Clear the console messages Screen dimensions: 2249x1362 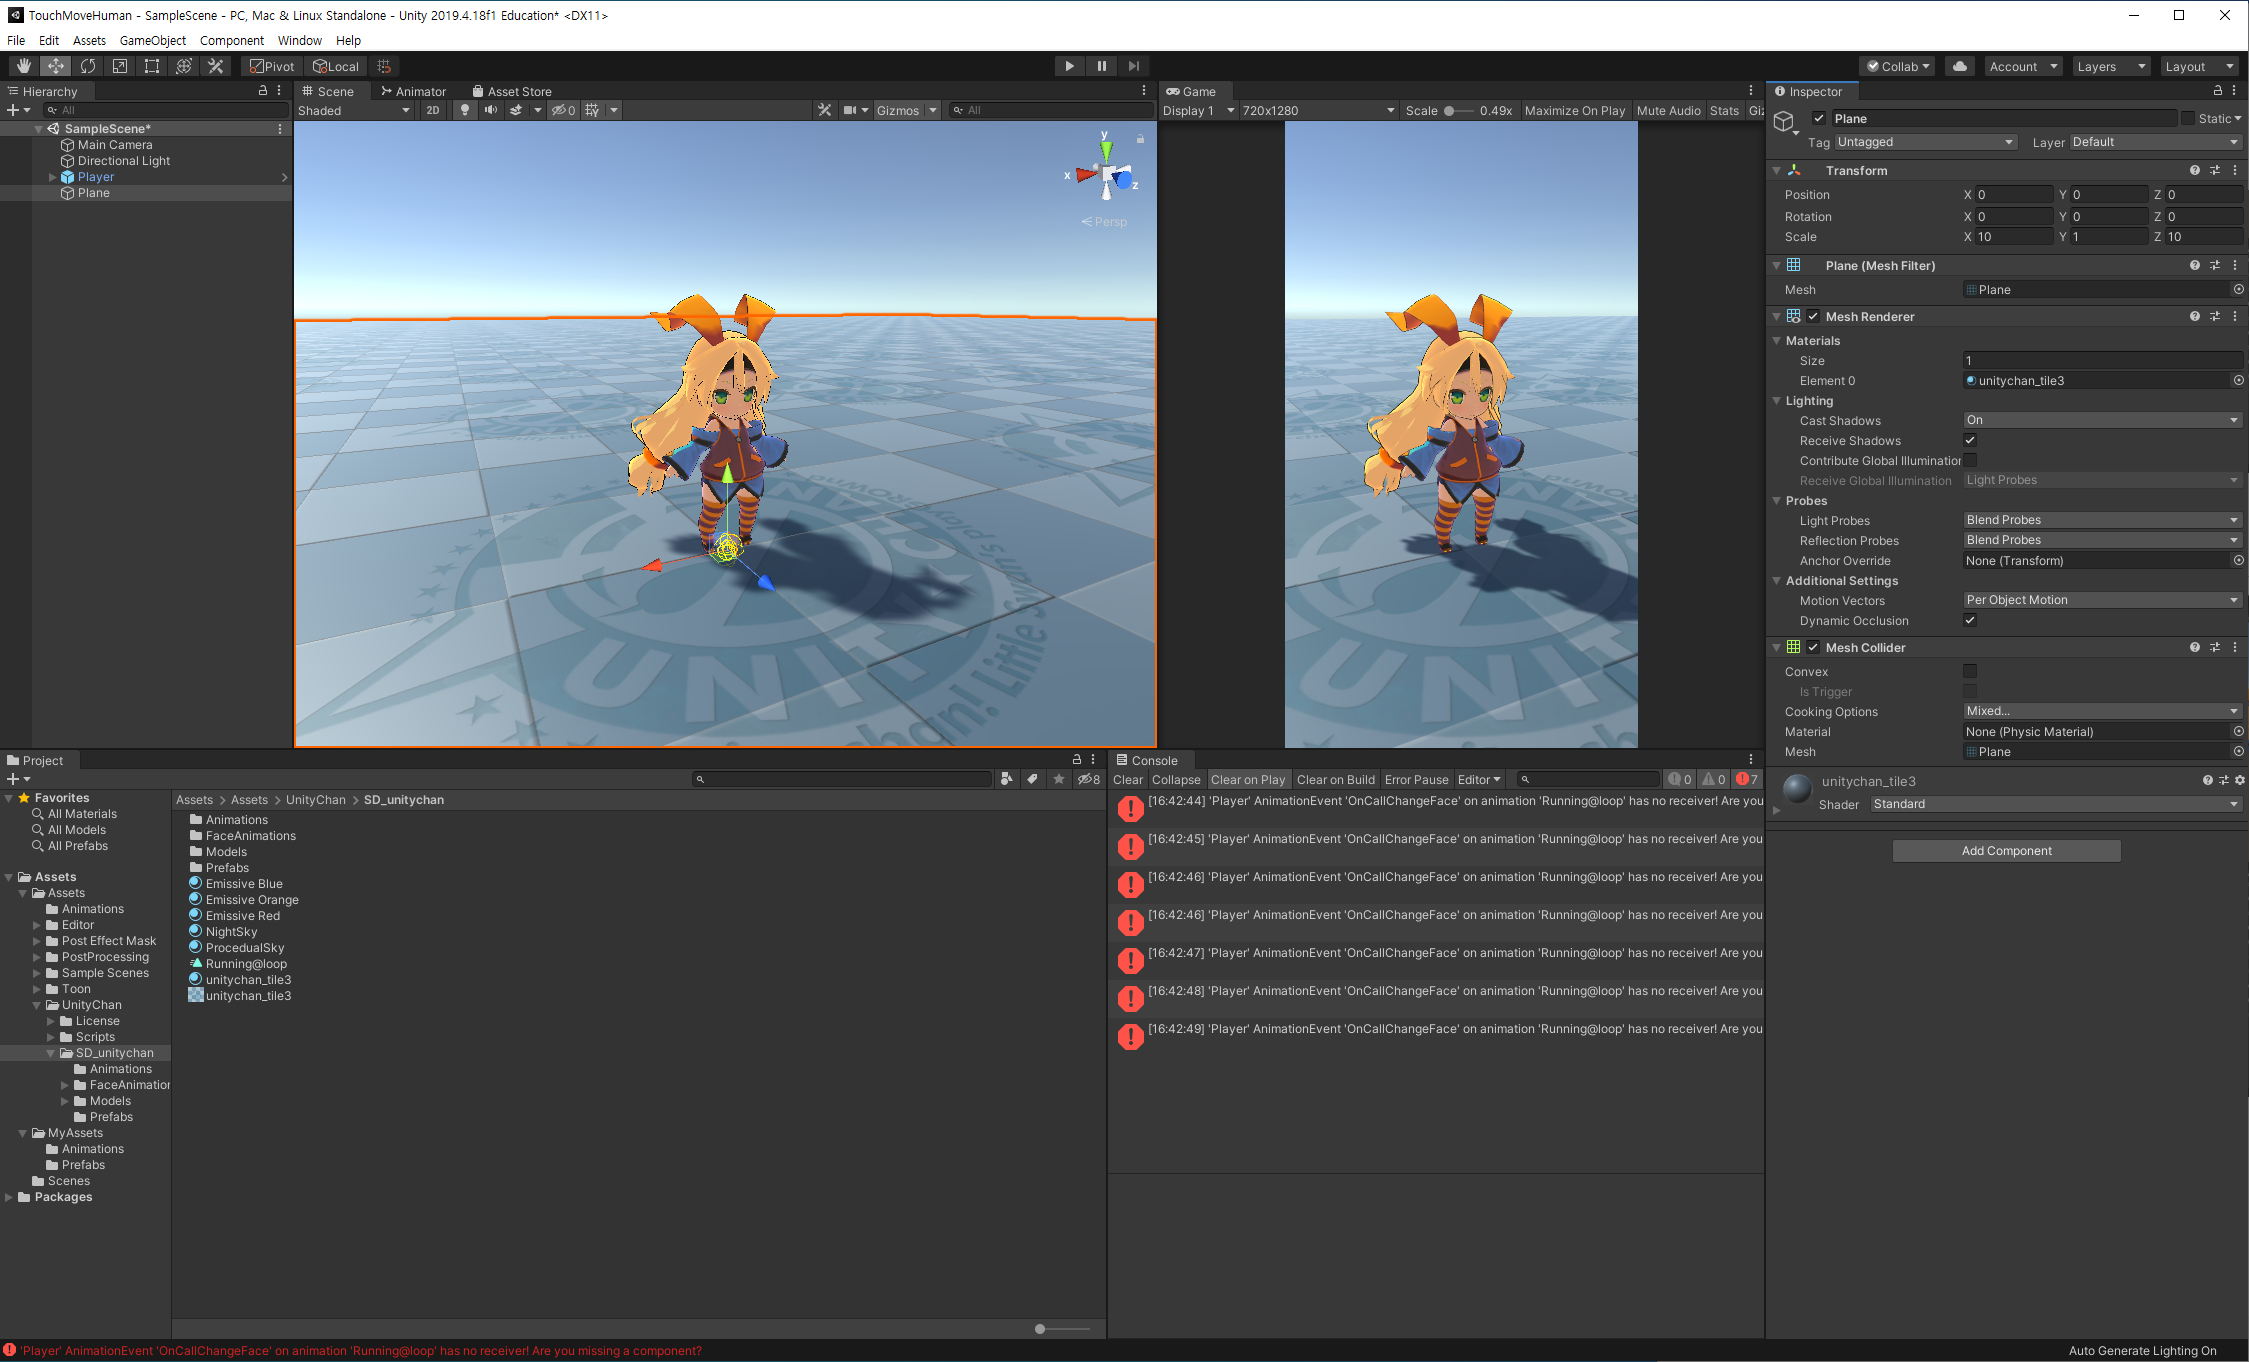tap(1127, 779)
